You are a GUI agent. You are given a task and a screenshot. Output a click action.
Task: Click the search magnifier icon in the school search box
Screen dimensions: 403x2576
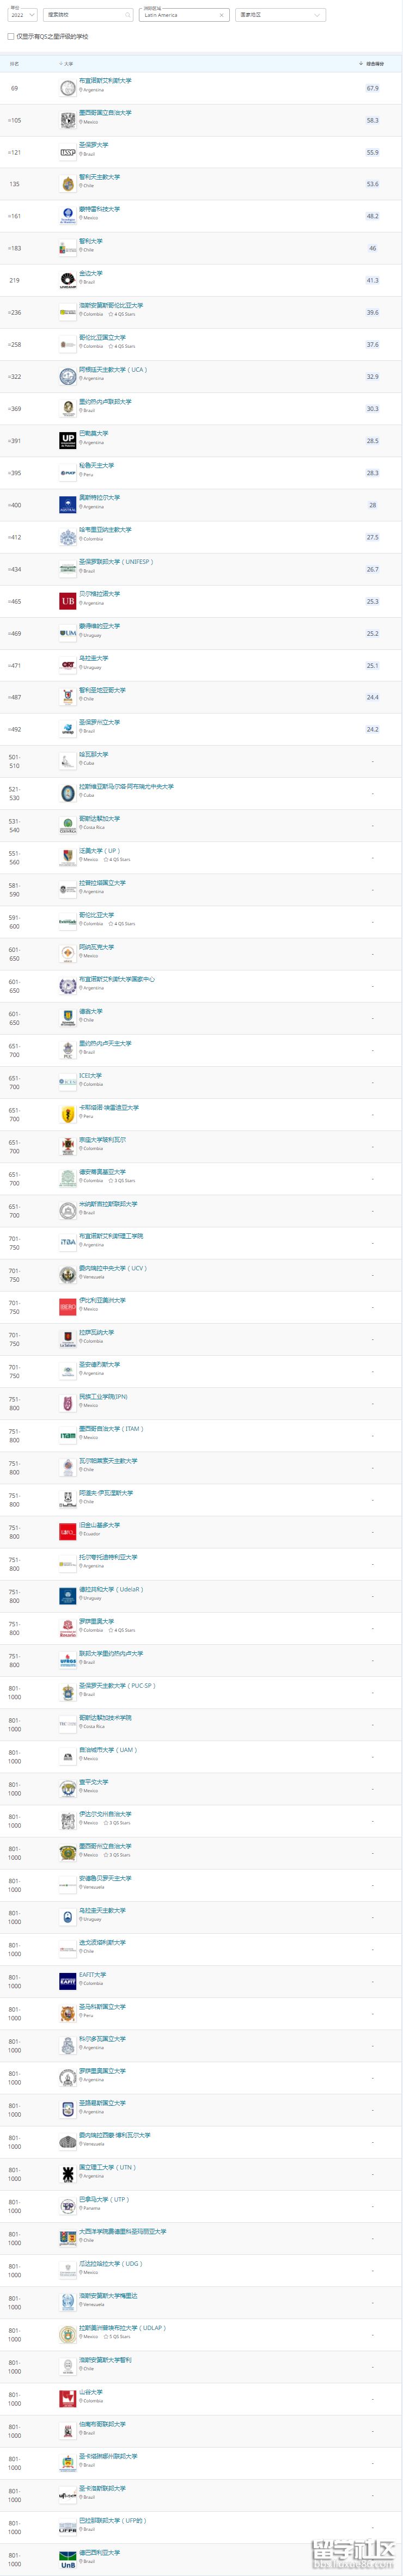pos(128,15)
